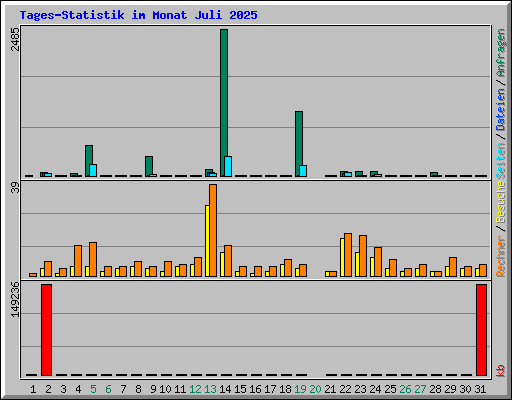Viewport: 512px width, 400px height.
Task: Click the 'Besuche' legend label
Action: click(501, 202)
